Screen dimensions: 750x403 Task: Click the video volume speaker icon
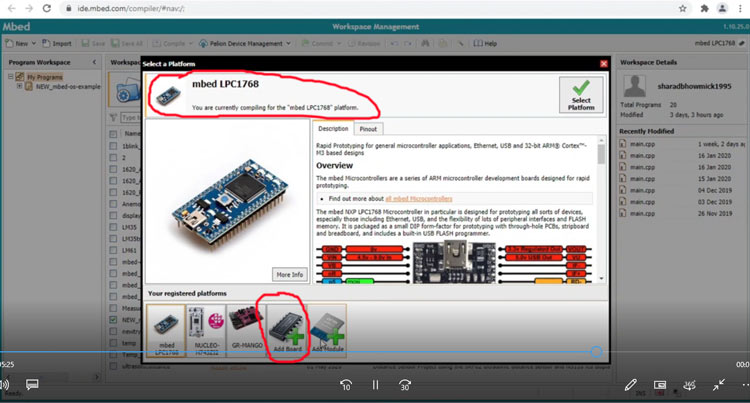[5, 384]
